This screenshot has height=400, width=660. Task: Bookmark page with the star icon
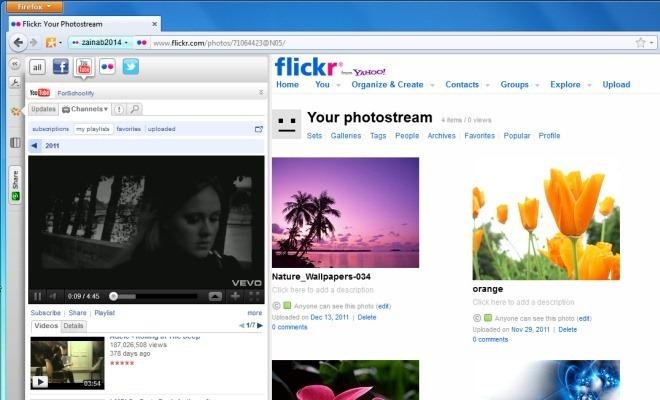click(640, 43)
